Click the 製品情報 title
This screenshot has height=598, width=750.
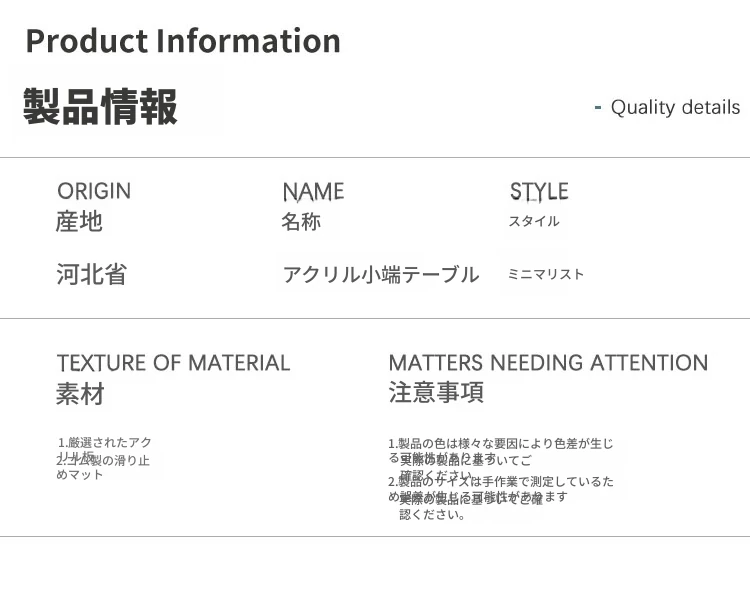(100, 106)
